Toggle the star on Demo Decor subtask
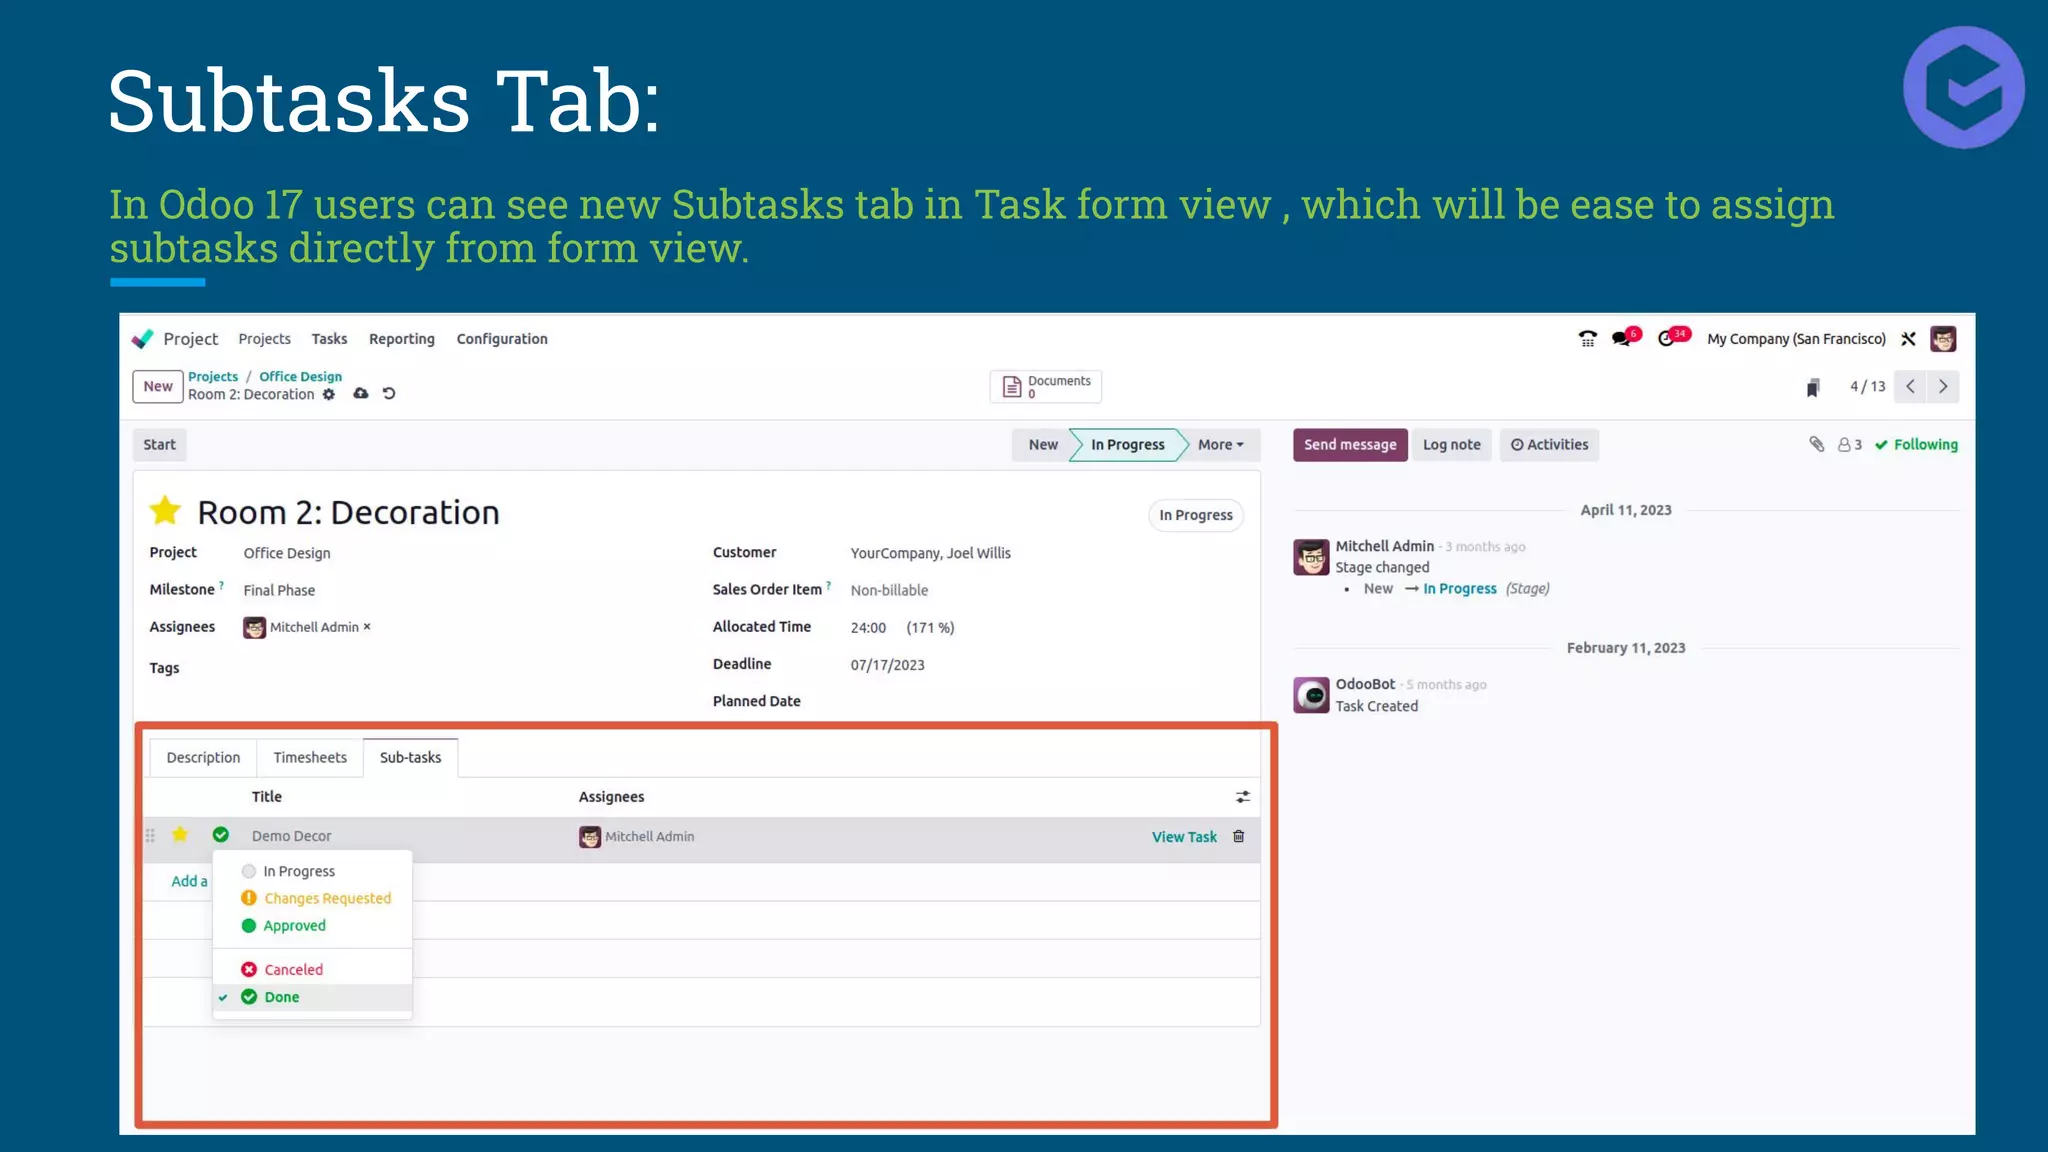This screenshot has height=1152, width=2048. click(180, 835)
